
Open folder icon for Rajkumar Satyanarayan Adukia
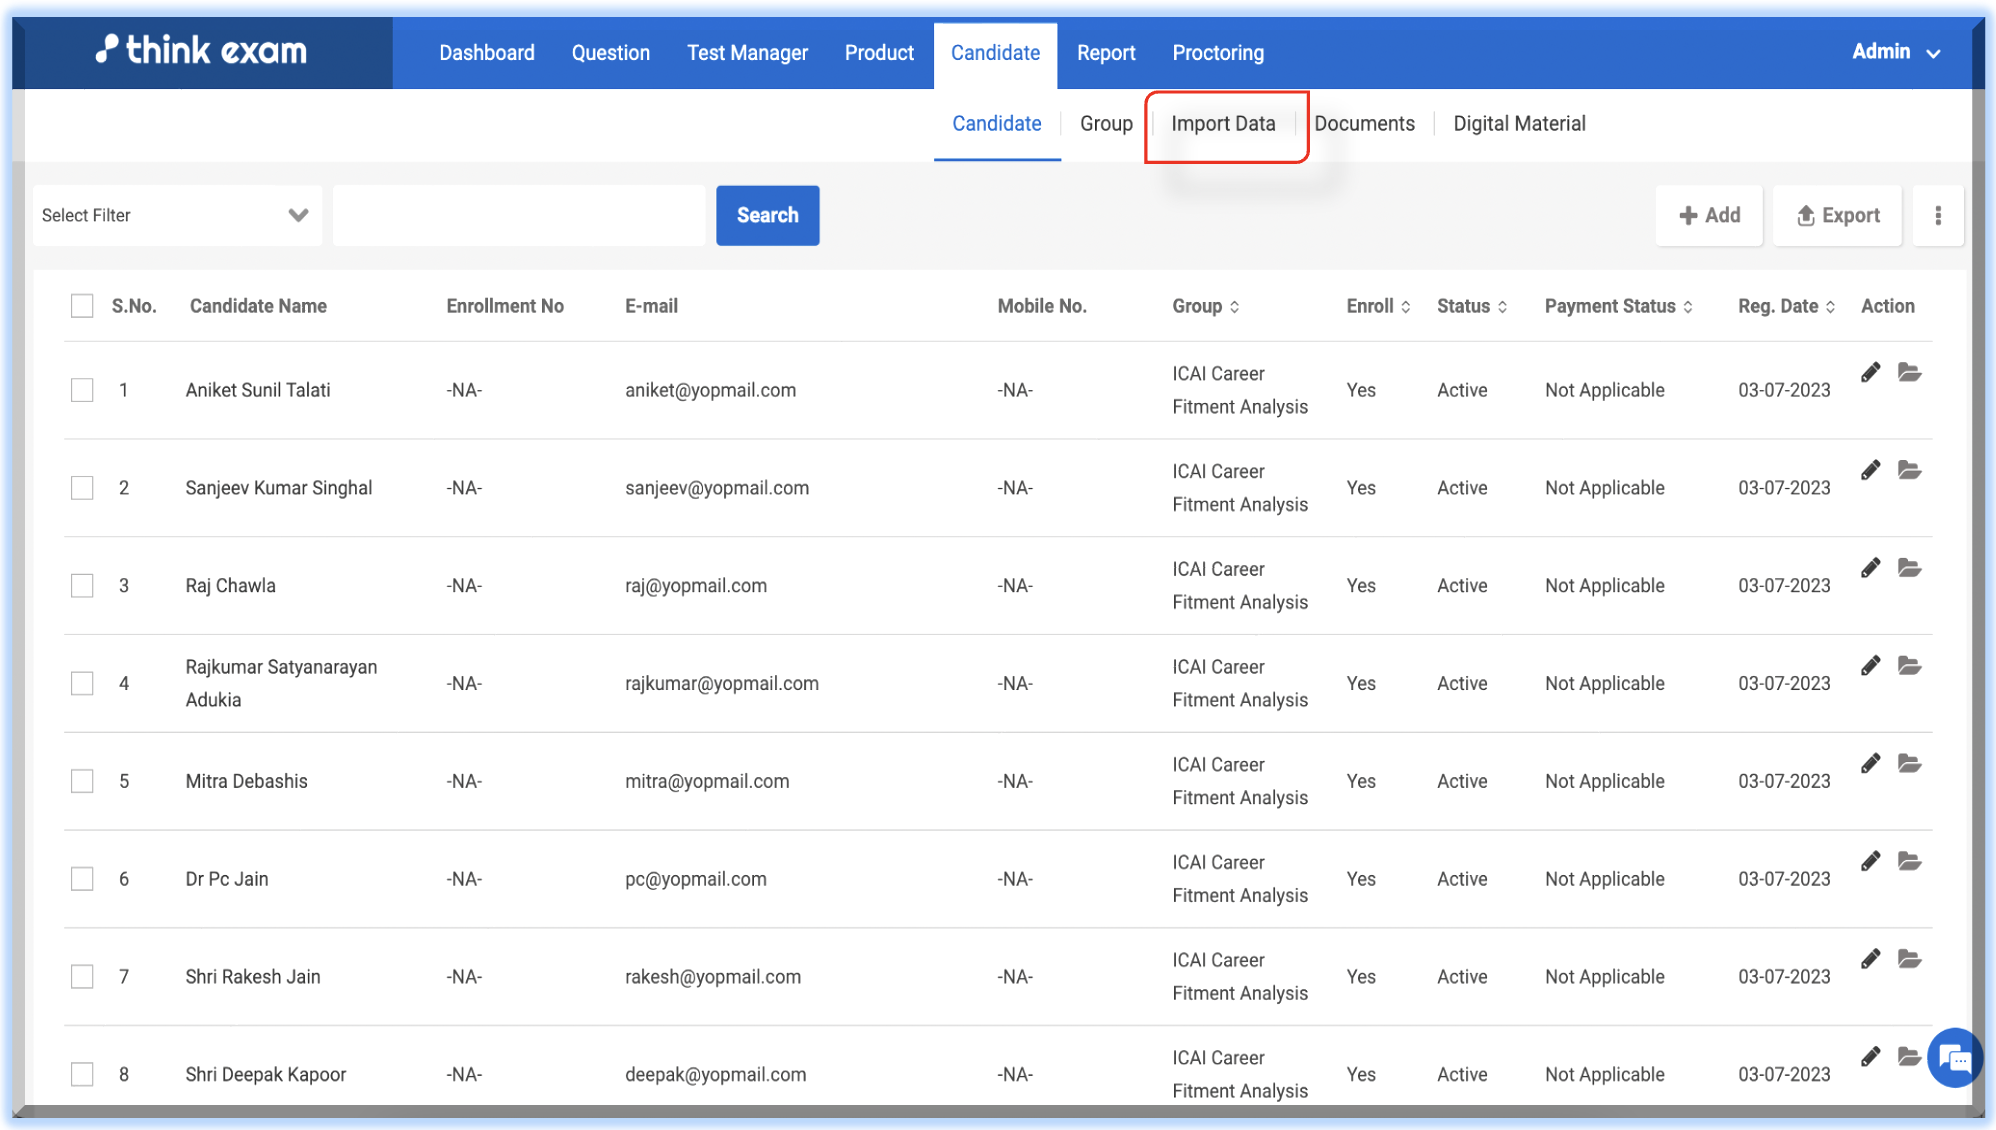coord(1909,666)
